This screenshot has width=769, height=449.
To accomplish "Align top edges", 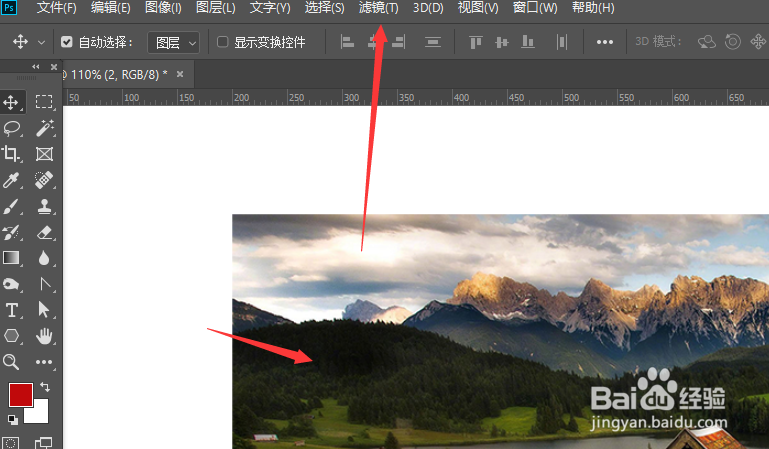I will coord(476,42).
